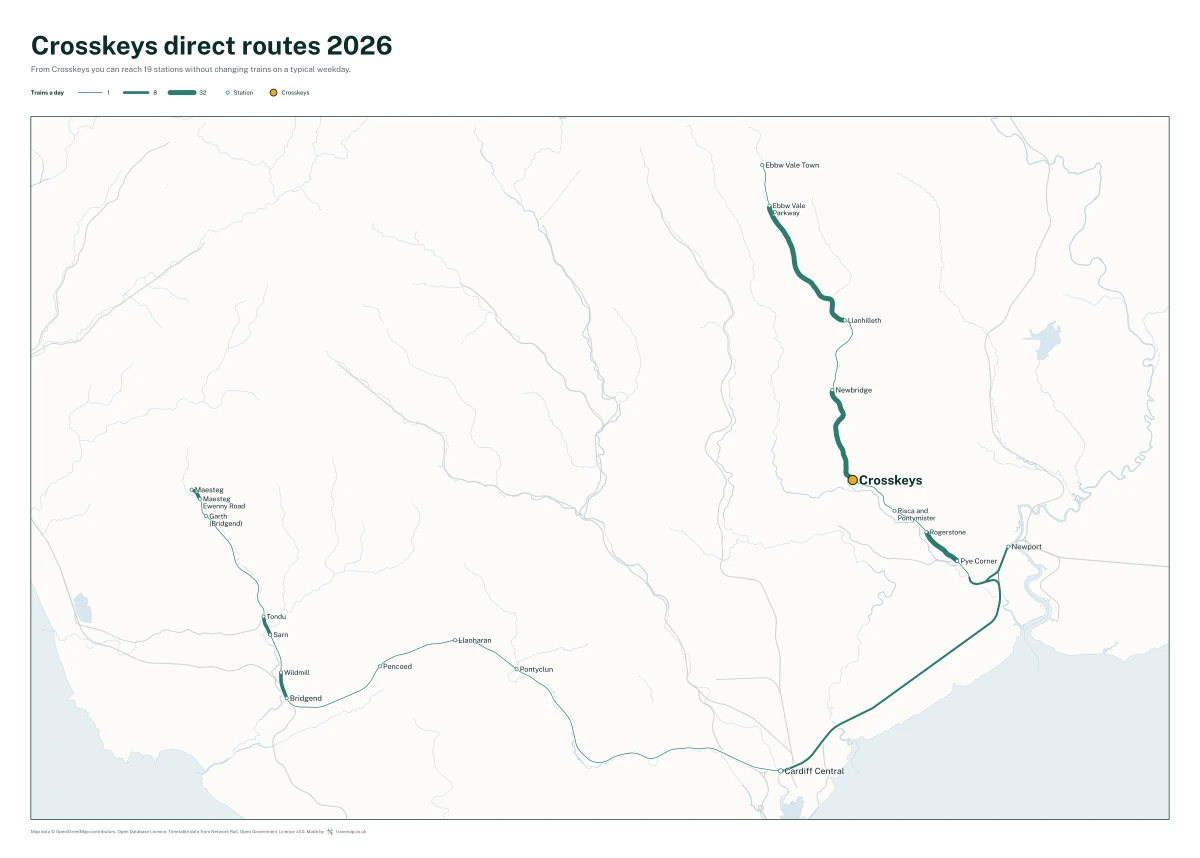Click the 'Crosskeys direct routes 2026' title
The height and width of the screenshot is (858, 1200).
212,46
